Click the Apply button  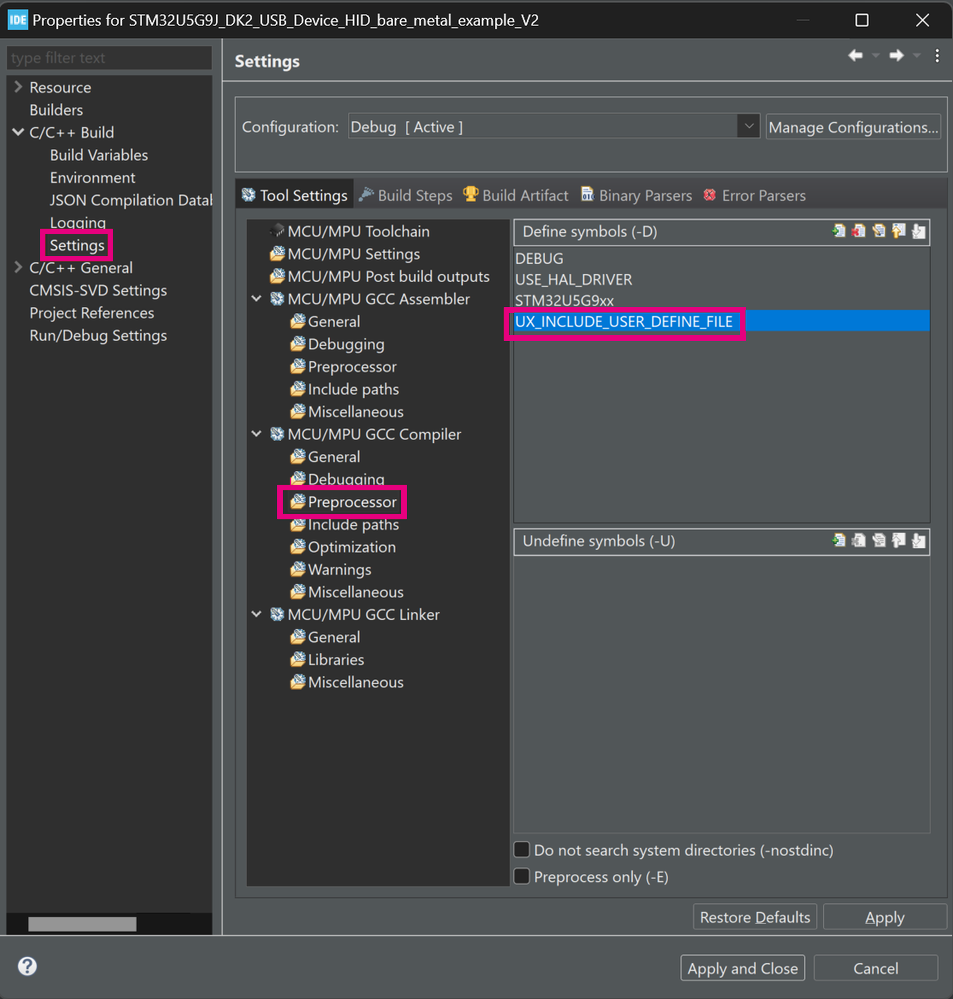click(x=885, y=917)
